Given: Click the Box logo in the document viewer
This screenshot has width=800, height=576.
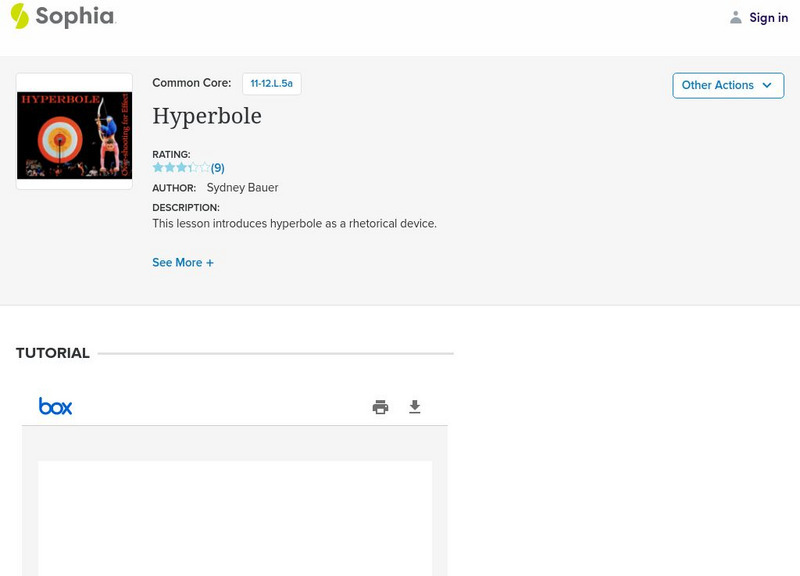Looking at the screenshot, I should [x=57, y=405].
